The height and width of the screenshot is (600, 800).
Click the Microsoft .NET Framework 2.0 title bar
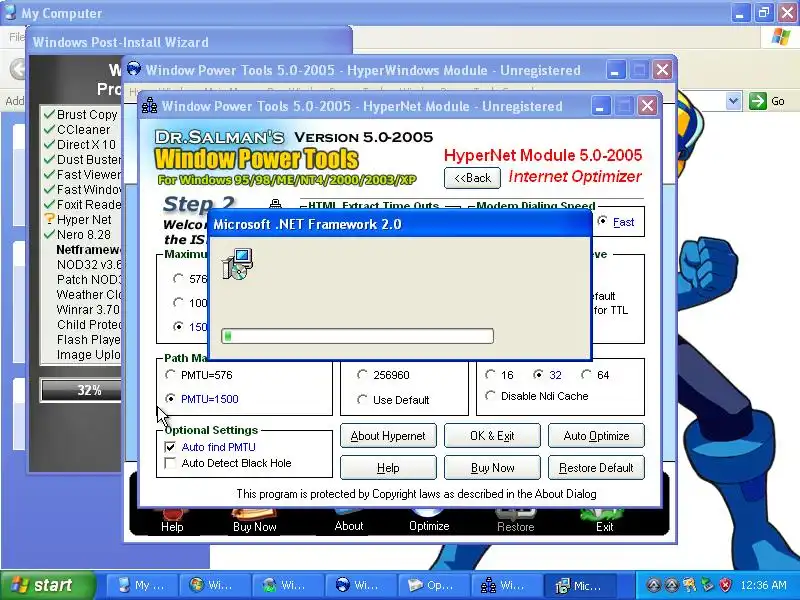[x=400, y=224]
